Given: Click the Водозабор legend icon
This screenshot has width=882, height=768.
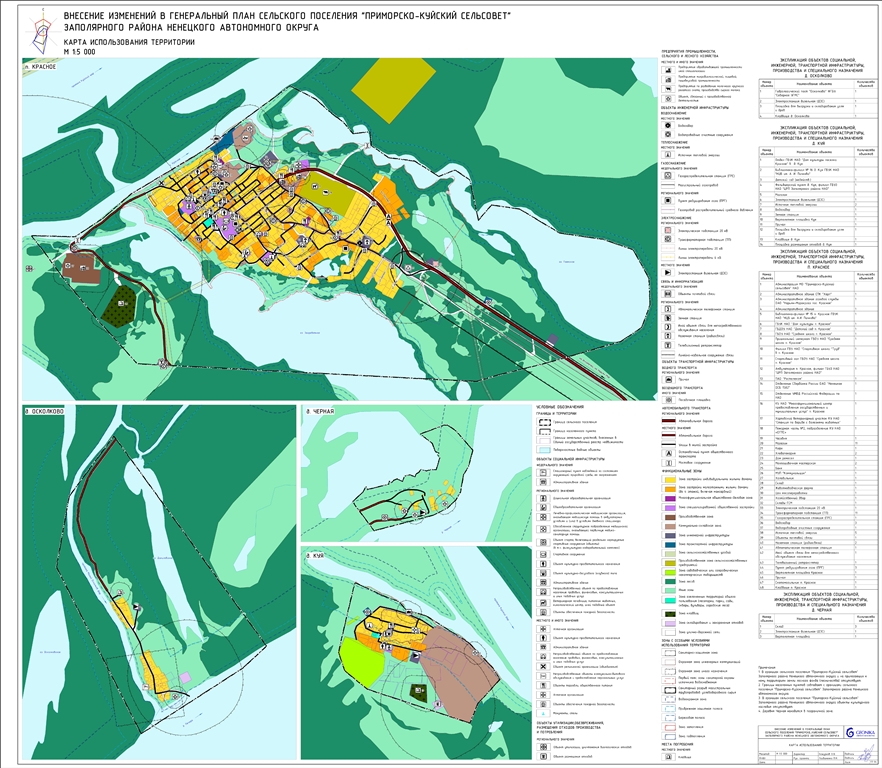Looking at the screenshot, I should pos(668,125).
